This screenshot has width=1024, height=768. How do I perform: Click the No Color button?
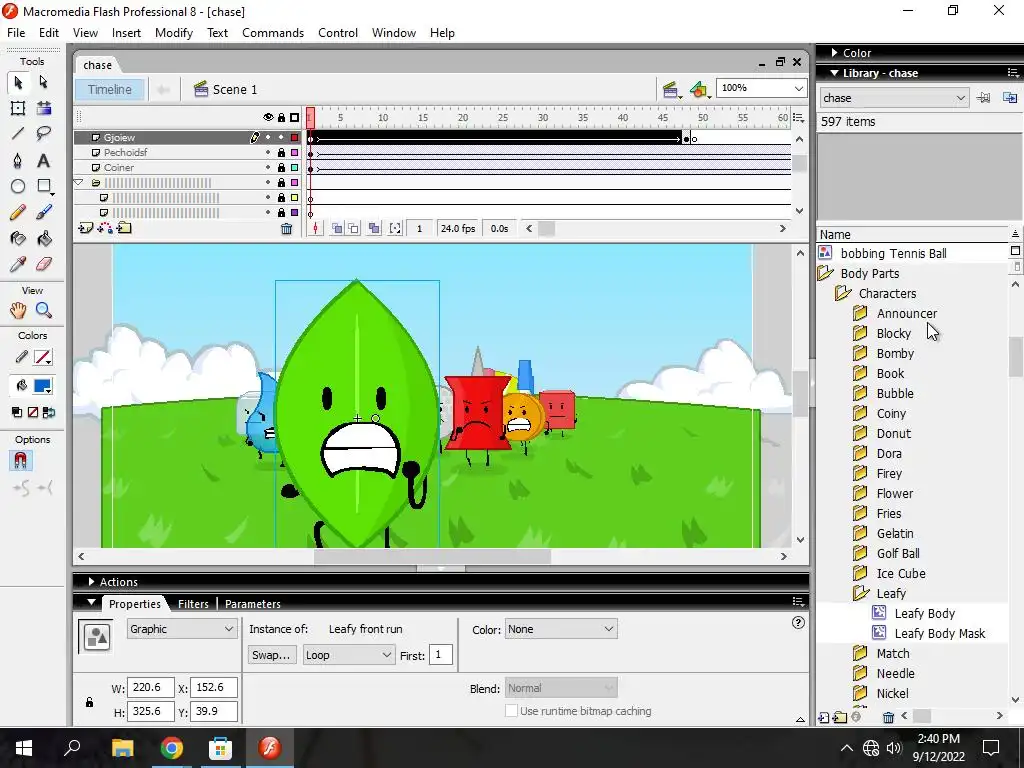[x=33, y=412]
